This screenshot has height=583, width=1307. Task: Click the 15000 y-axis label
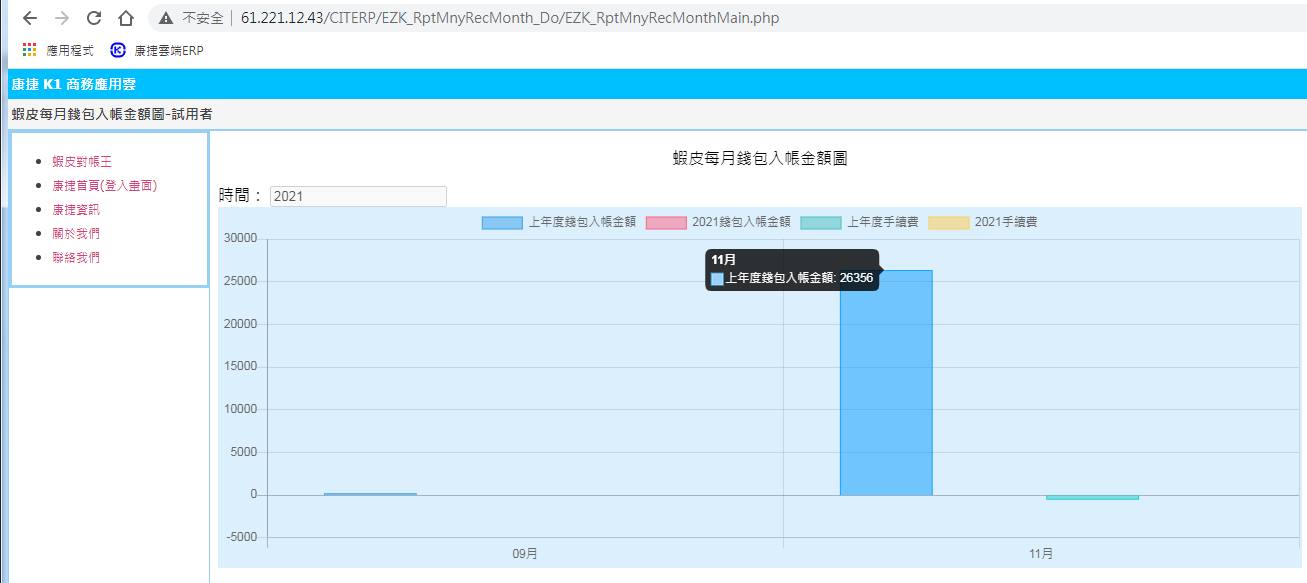pyautogui.click(x=240, y=366)
